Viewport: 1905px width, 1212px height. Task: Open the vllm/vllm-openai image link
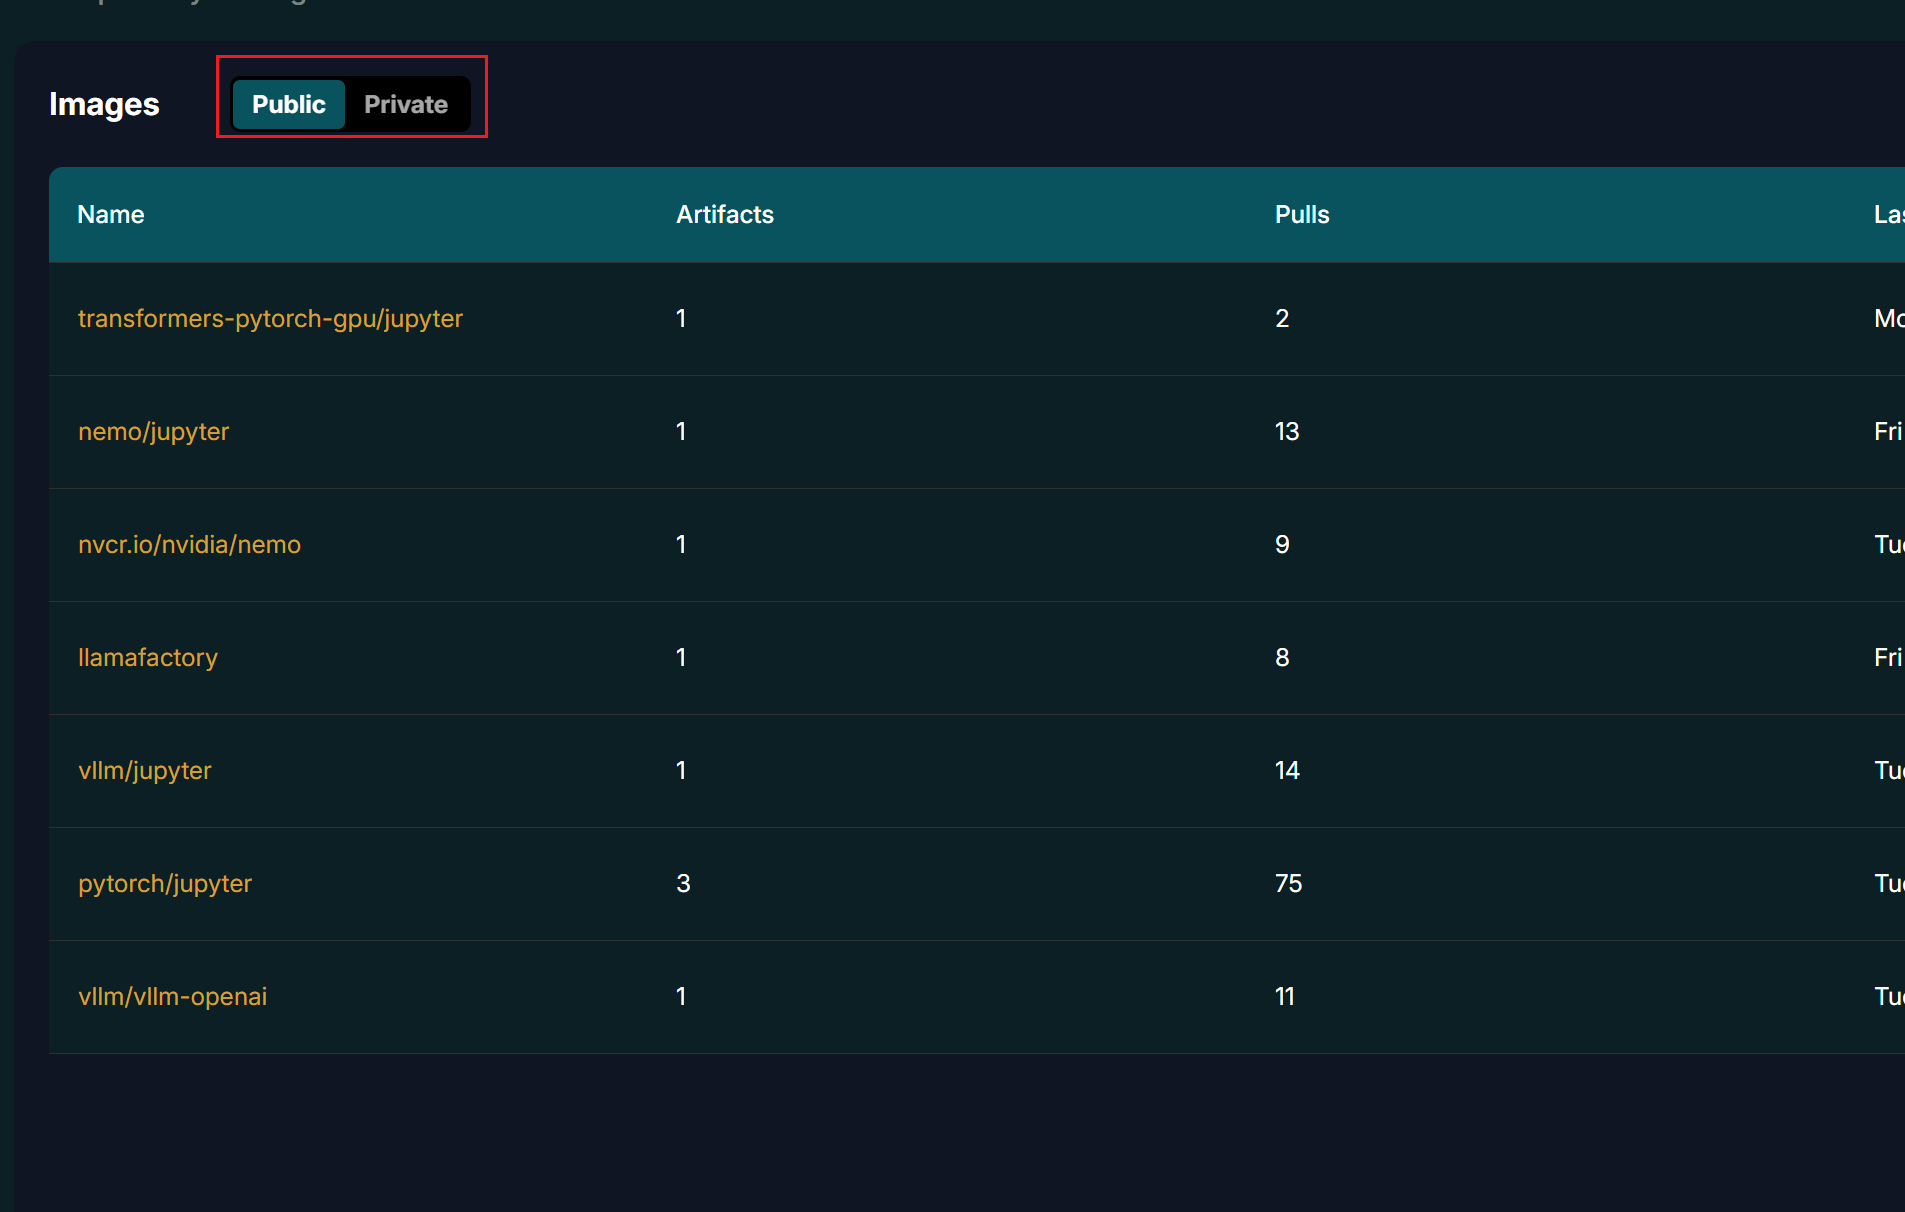pyautogui.click(x=172, y=996)
